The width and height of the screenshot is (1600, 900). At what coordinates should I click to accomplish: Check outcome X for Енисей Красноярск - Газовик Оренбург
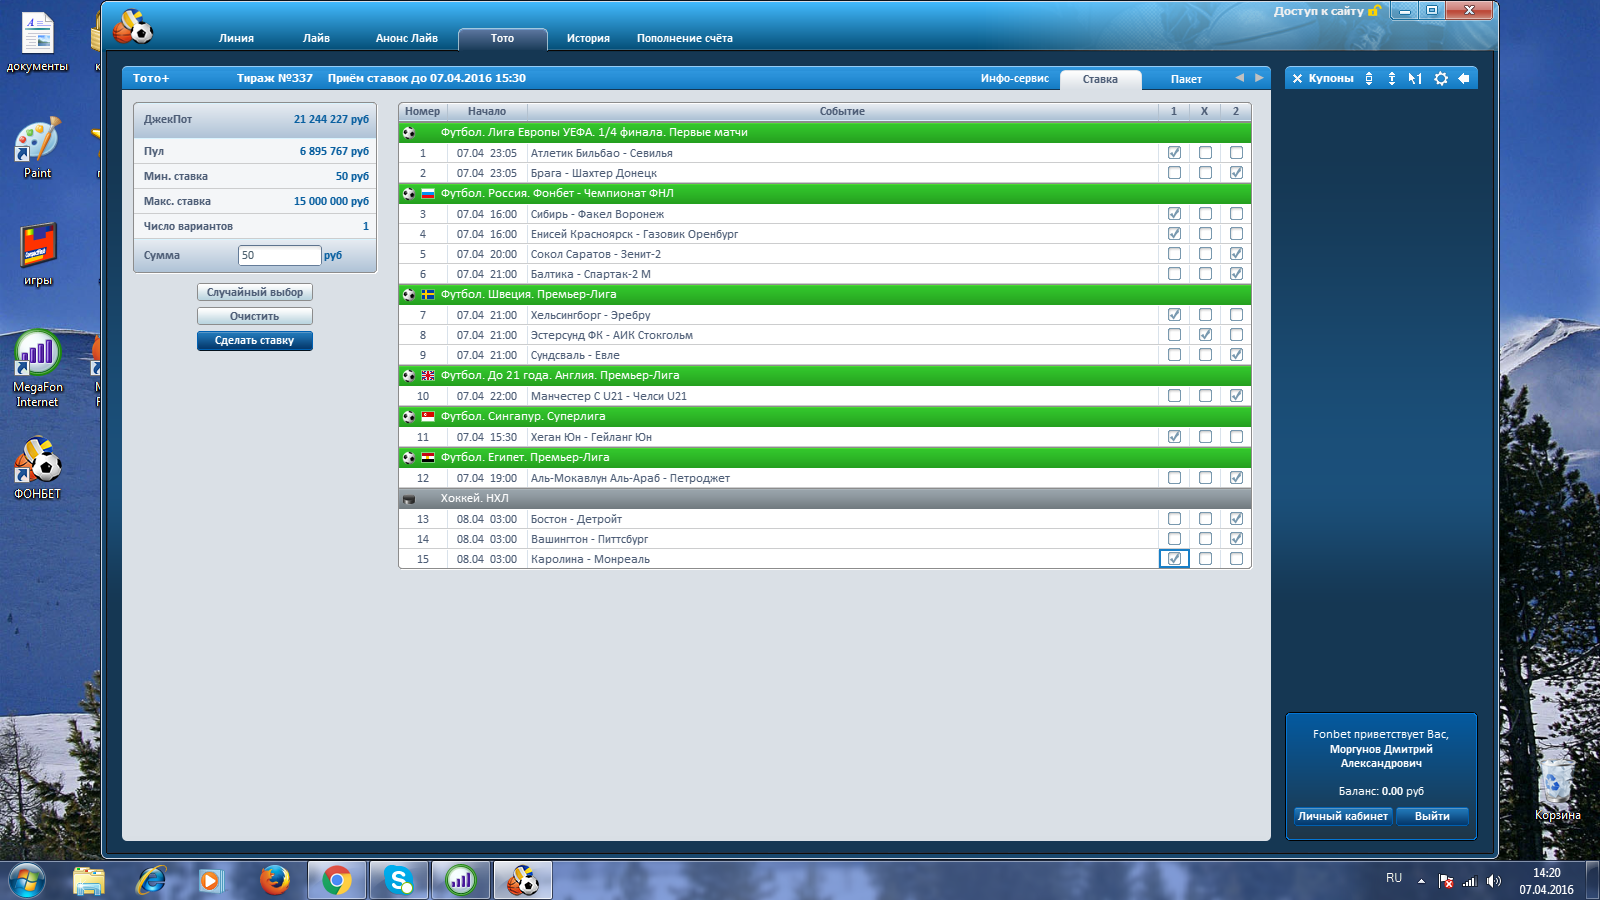click(1205, 234)
